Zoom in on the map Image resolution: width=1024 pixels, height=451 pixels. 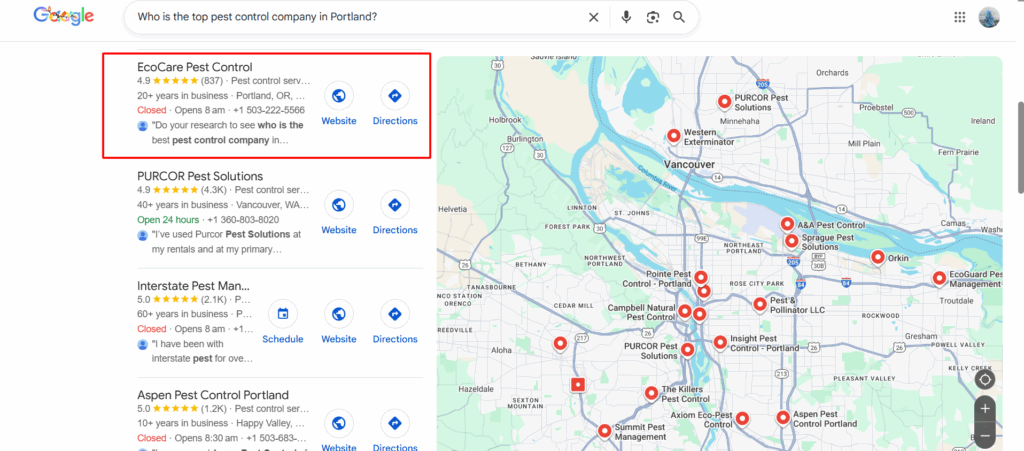pos(985,409)
